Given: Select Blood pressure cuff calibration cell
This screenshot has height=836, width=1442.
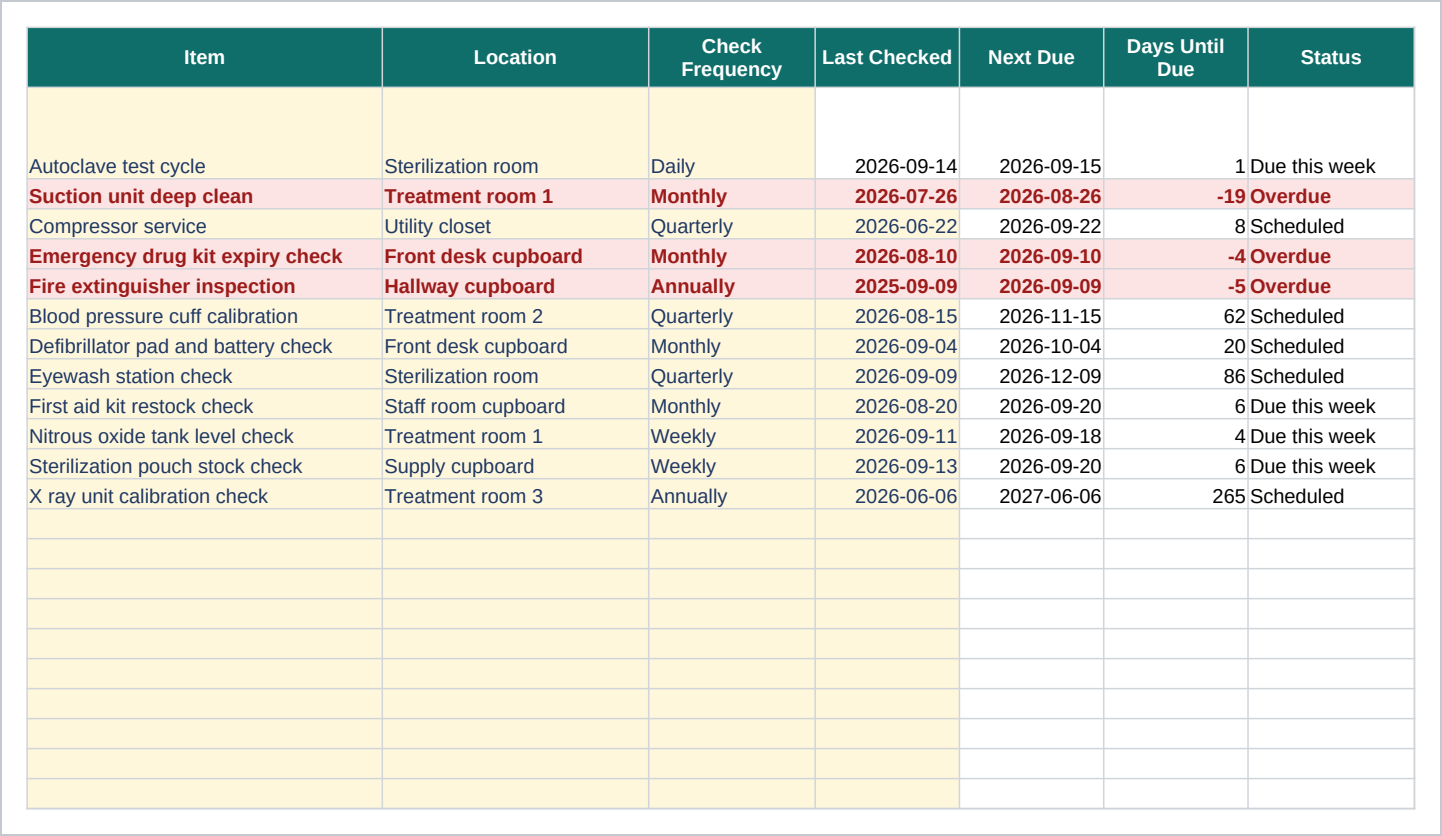Looking at the screenshot, I should [205, 315].
